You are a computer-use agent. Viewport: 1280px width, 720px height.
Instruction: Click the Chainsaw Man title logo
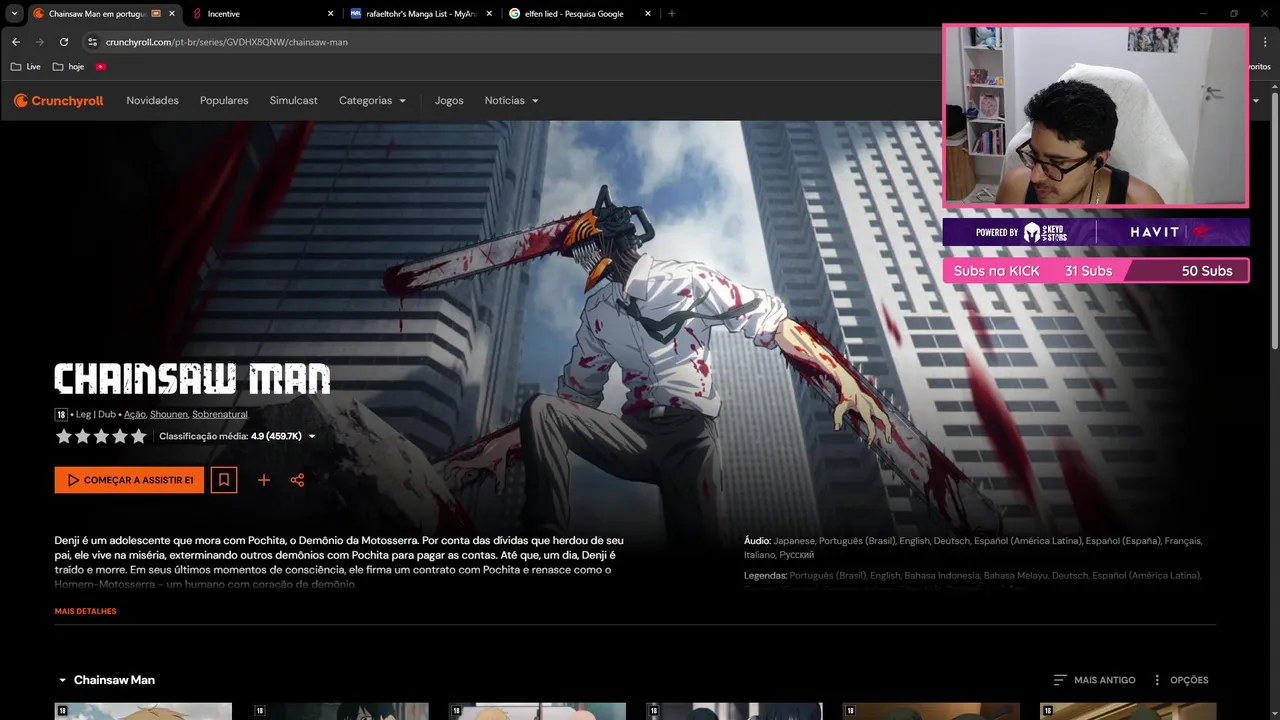click(x=192, y=379)
